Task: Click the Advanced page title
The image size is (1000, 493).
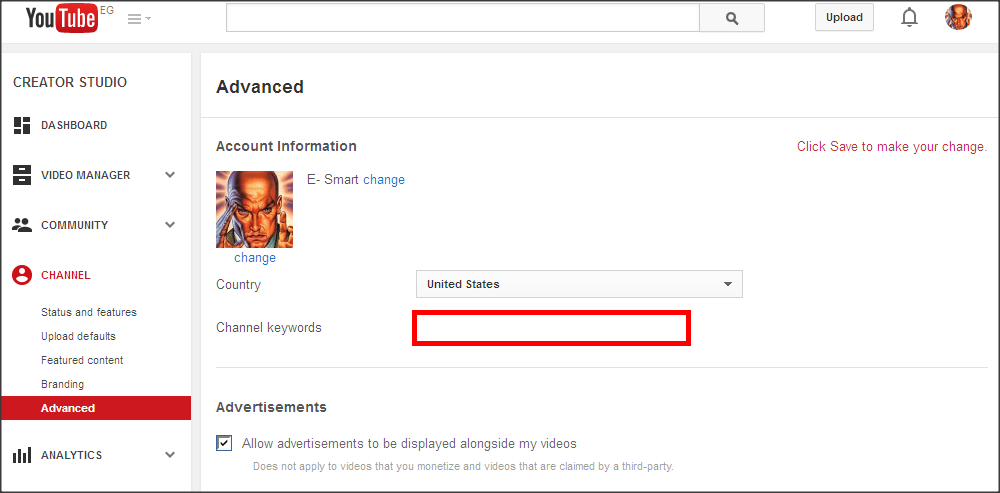Action: 260,87
